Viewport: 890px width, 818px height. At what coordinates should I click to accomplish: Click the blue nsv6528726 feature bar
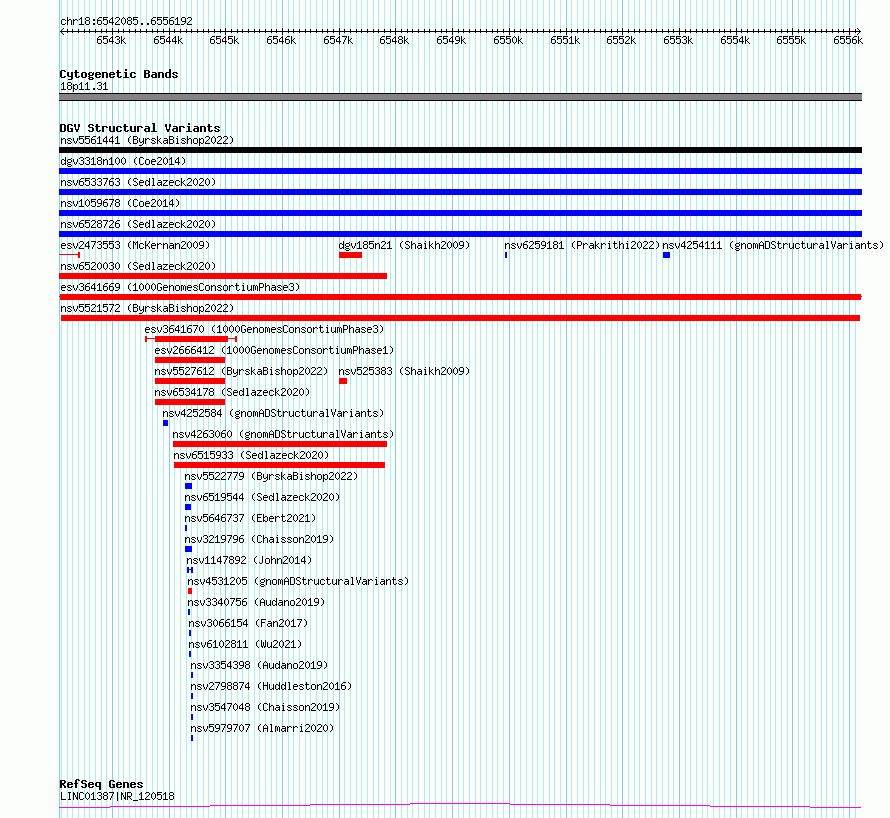pos(460,234)
